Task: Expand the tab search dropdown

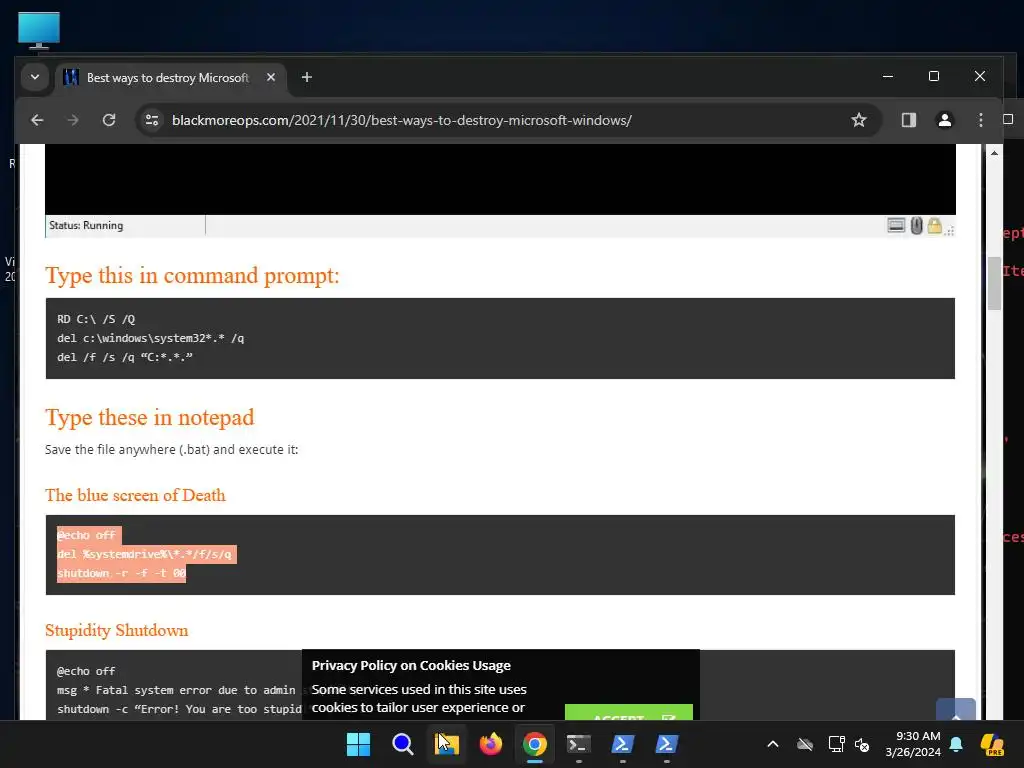Action: coord(35,77)
